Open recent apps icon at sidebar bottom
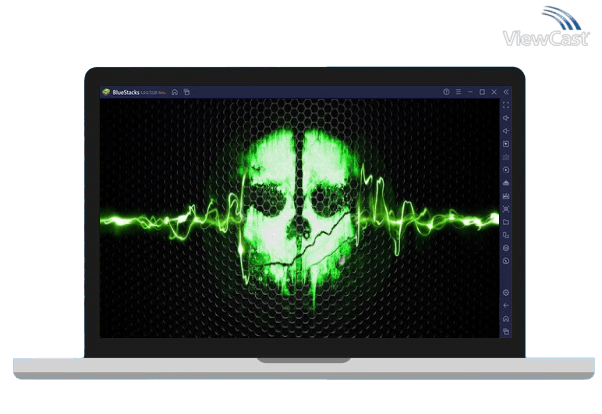This screenshot has height=414, width=602. click(506, 331)
